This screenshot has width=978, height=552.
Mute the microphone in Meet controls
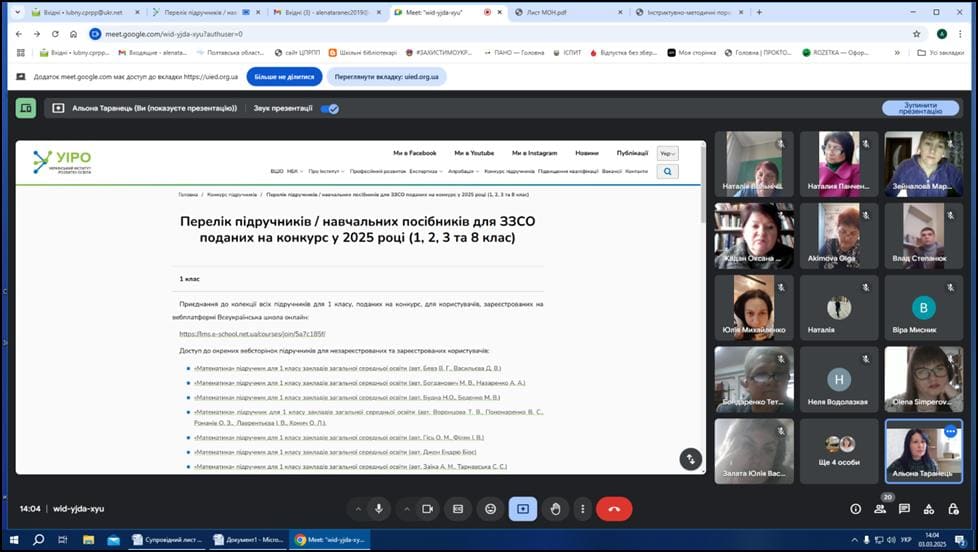pyautogui.click(x=379, y=509)
